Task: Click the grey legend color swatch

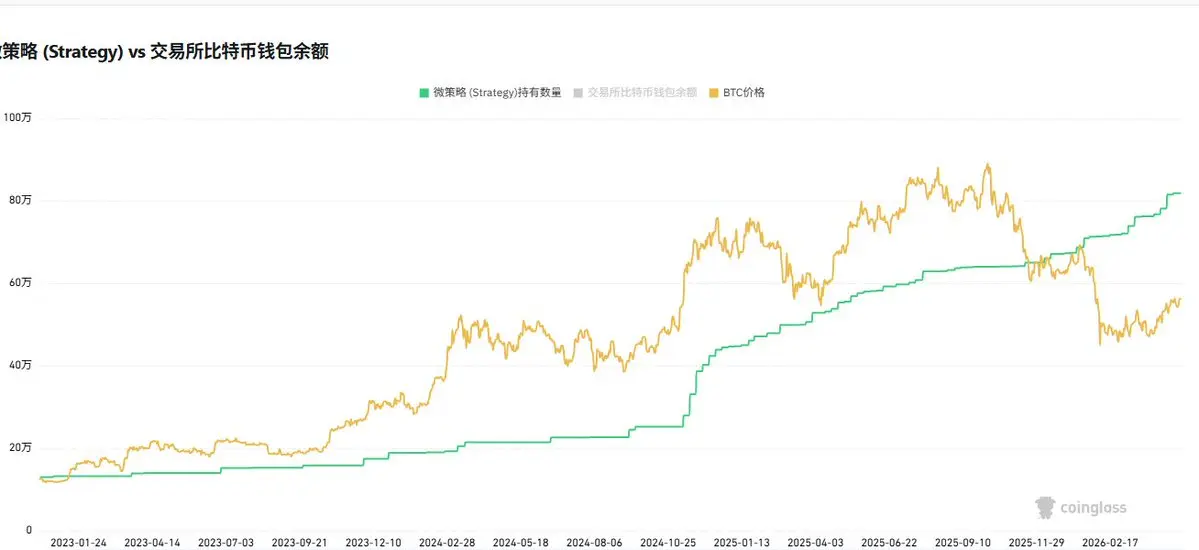Action: pos(579,93)
